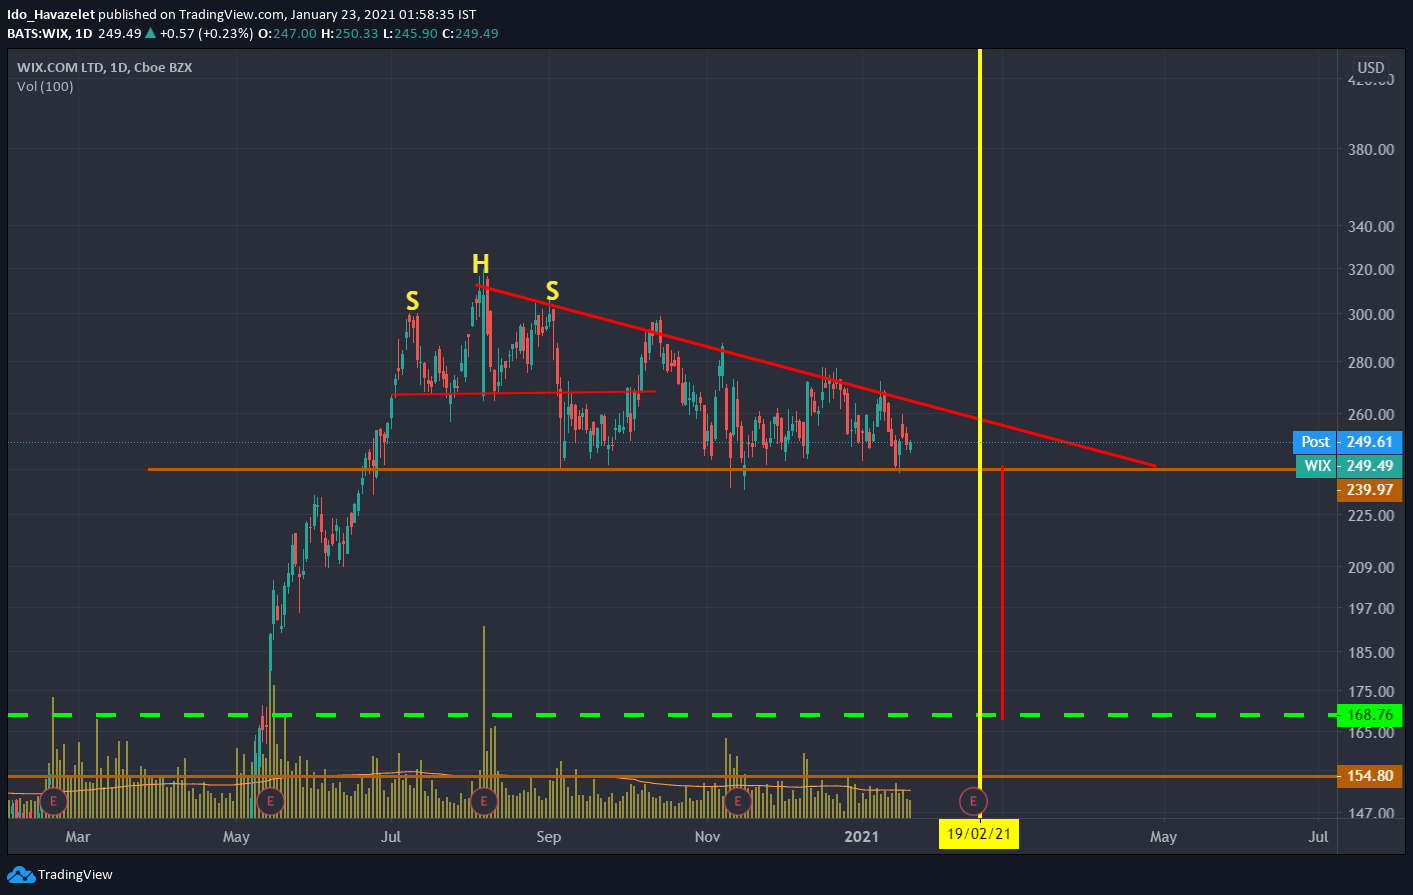This screenshot has height=895, width=1413.
Task: Select the earnings marker above the Sep label
Action: point(484,801)
